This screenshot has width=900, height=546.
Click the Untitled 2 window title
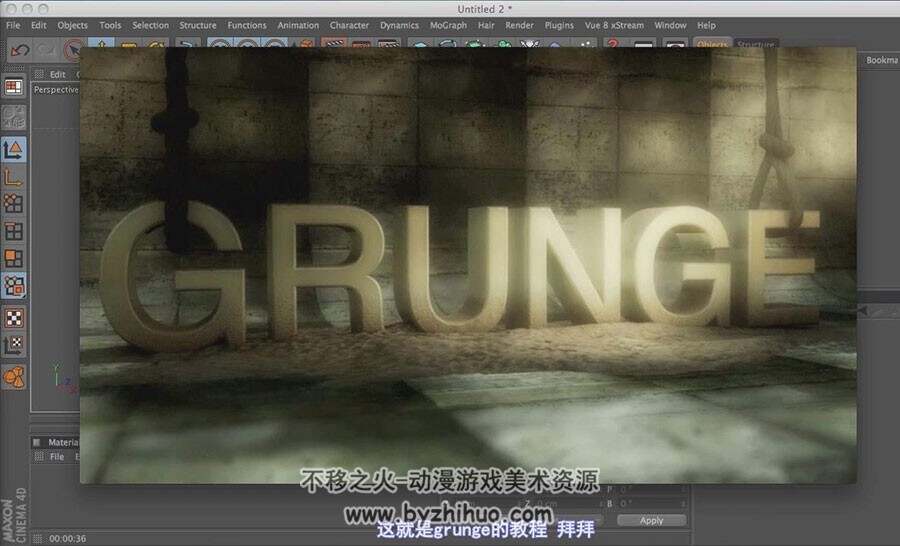click(x=484, y=9)
